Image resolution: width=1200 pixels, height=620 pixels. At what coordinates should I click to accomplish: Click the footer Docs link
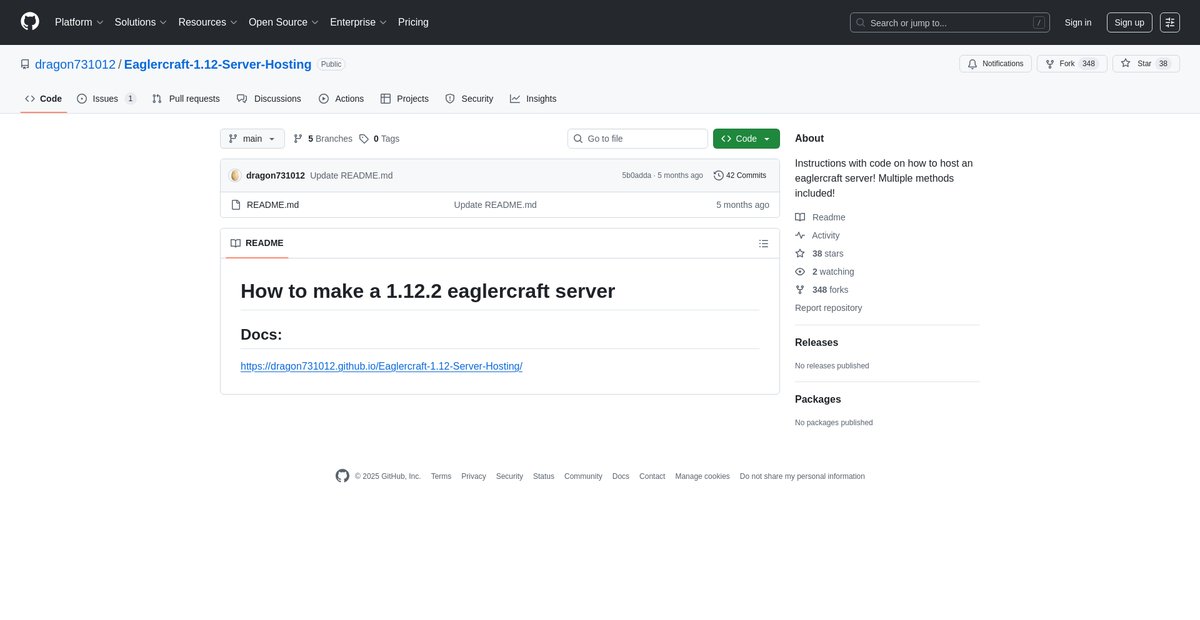point(621,476)
